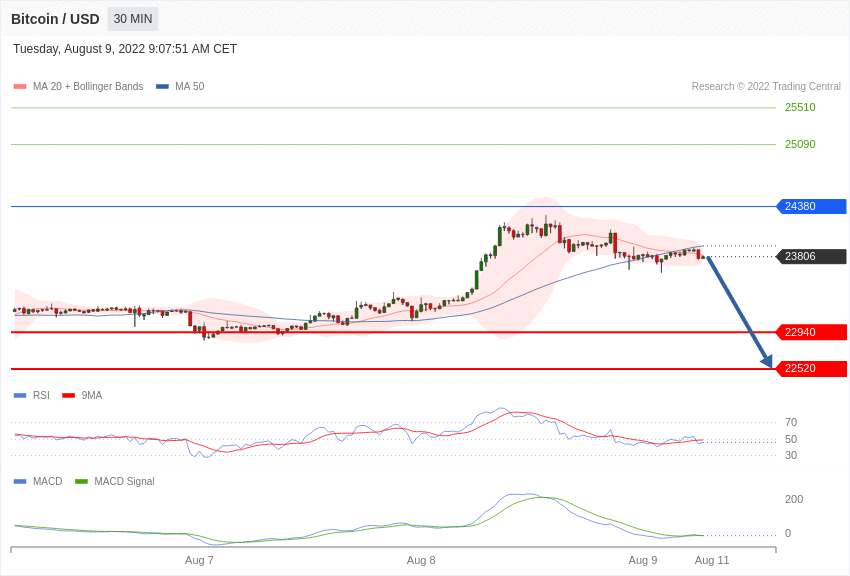Click the MACD 200 axis label
850x576 pixels.
tap(794, 499)
